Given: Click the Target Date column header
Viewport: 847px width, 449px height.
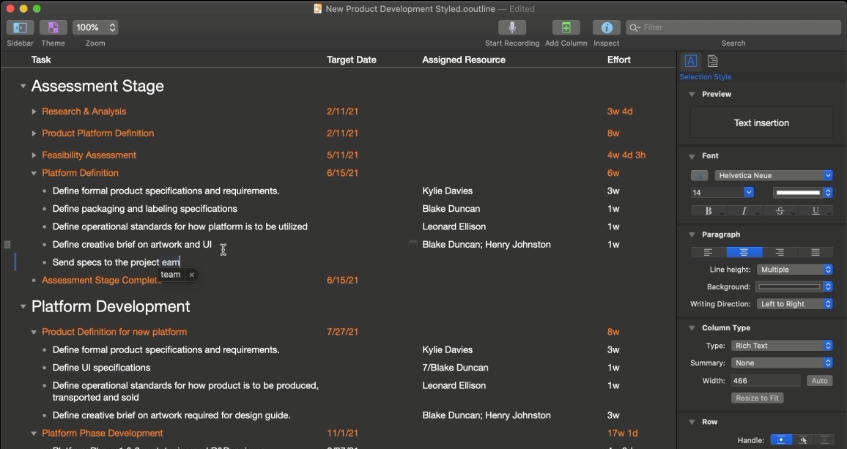Looking at the screenshot, I should pos(351,59).
